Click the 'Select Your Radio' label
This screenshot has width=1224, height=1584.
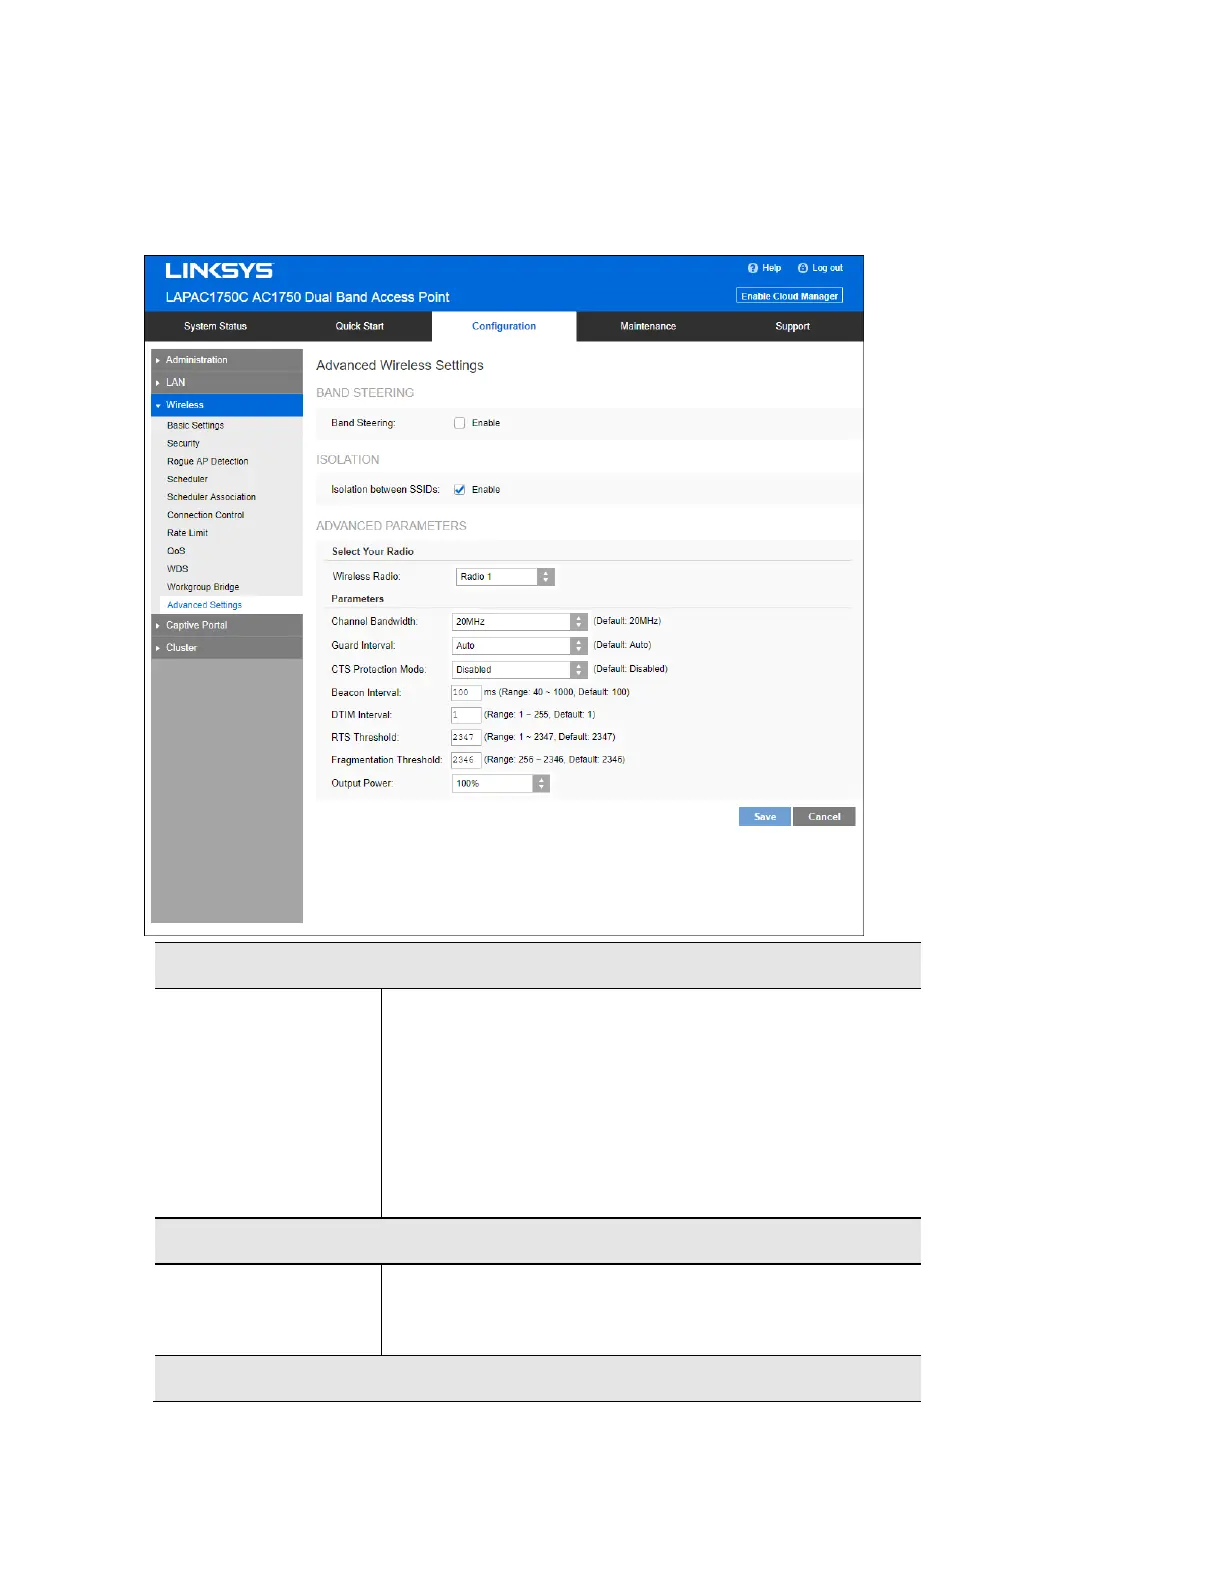(x=373, y=552)
